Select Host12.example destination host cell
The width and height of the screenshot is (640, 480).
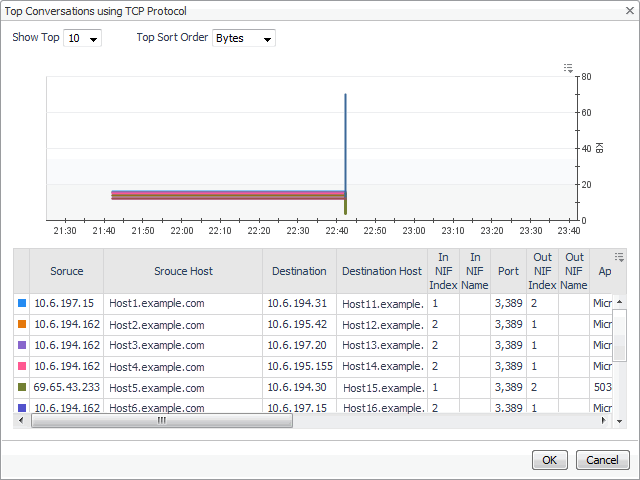tap(382, 325)
